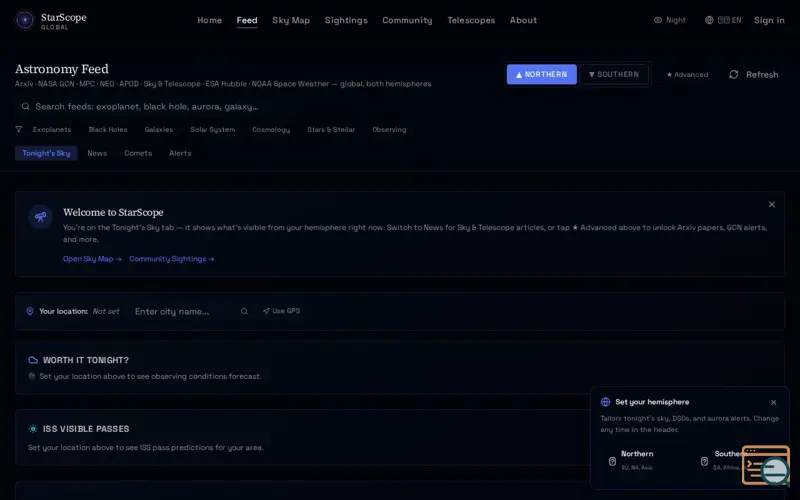This screenshot has height=500, width=800.
Task: Click Use GPS button
Action: point(282,311)
